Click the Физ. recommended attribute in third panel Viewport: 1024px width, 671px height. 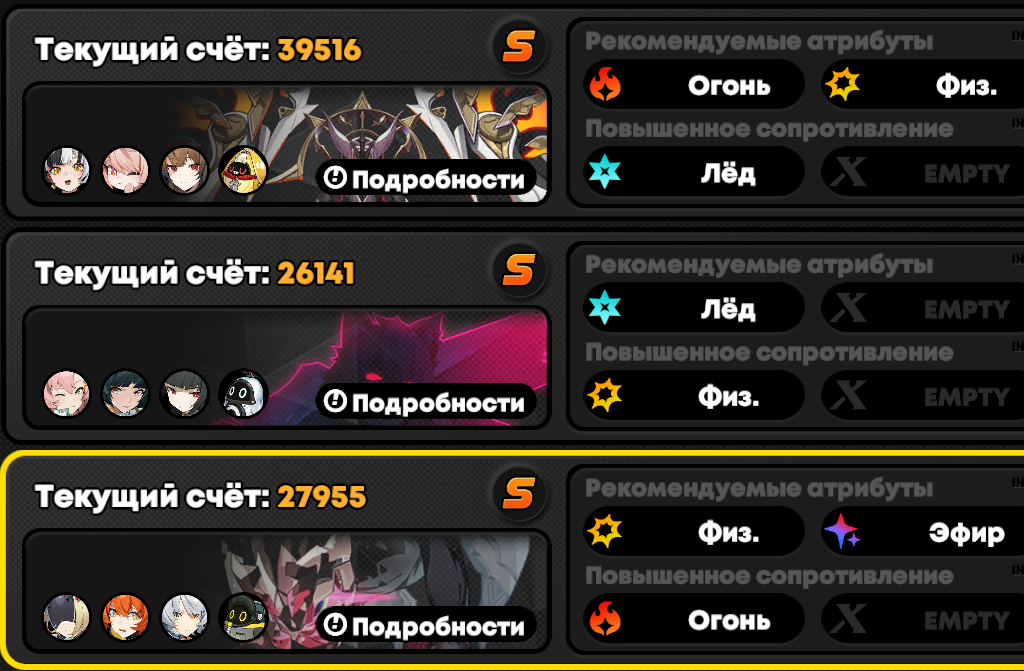pyautogui.click(x=694, y=532)
